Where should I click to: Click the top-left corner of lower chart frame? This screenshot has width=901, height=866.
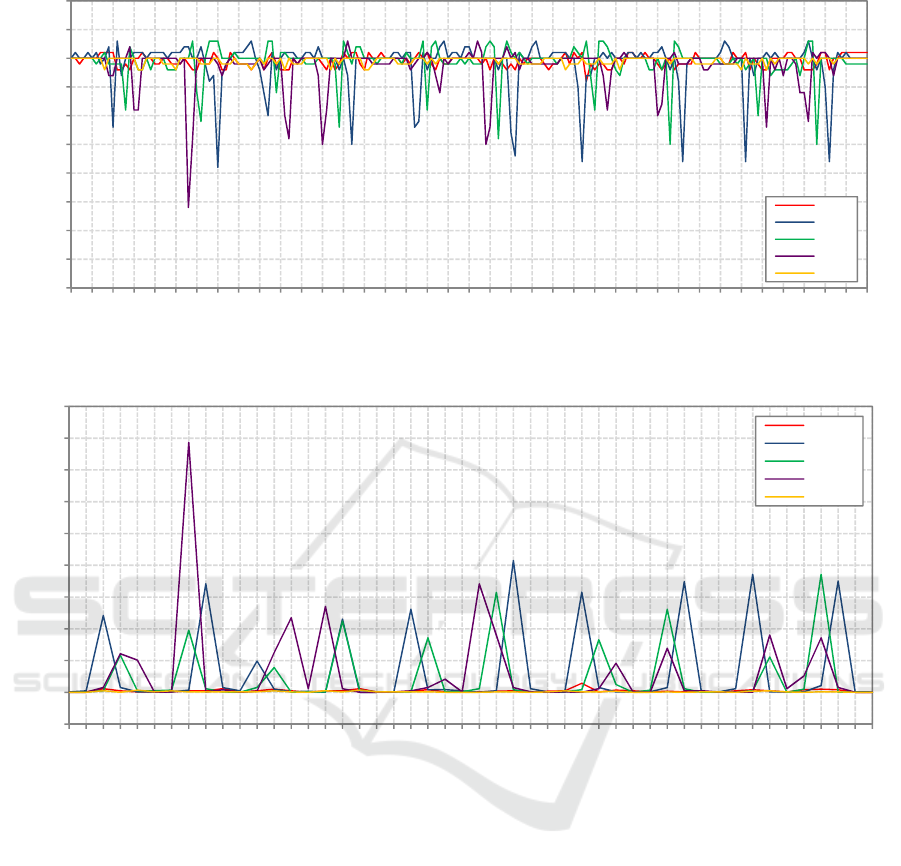[x=68, y=407]
